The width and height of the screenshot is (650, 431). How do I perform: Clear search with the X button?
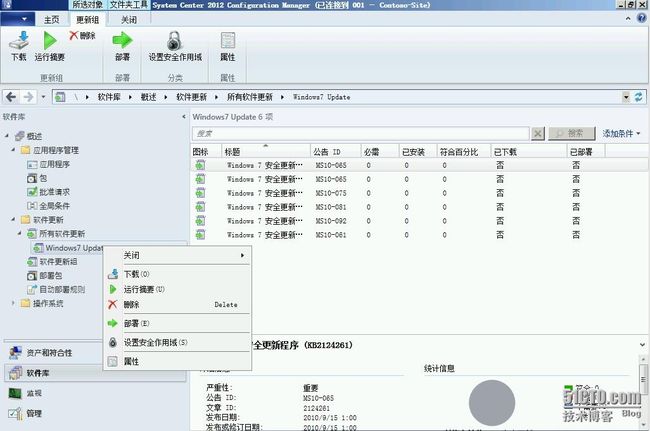click(x=538, y=133)
